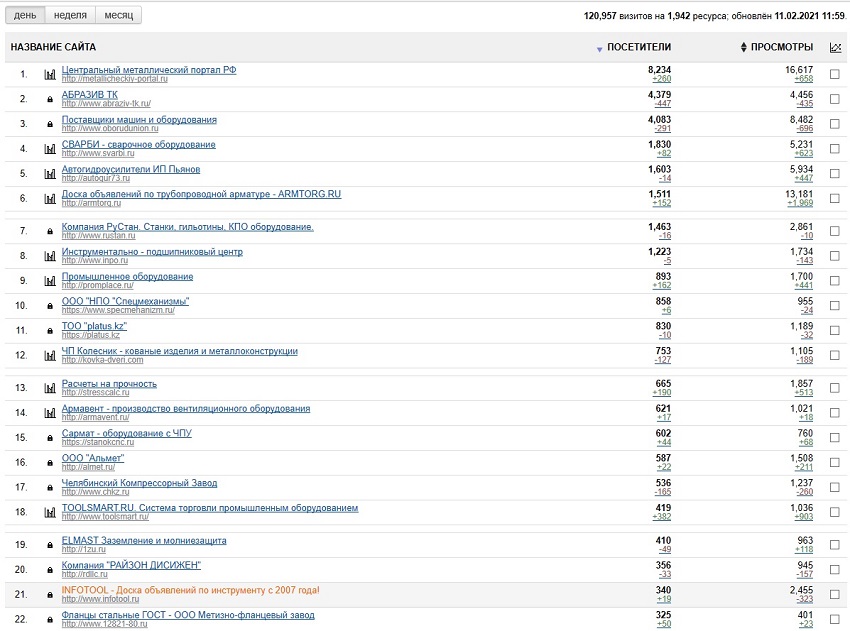Click lock icon beside INFOTOOL row
The width and height of the screenshot is (850, 631).
(x=50, y=595)
